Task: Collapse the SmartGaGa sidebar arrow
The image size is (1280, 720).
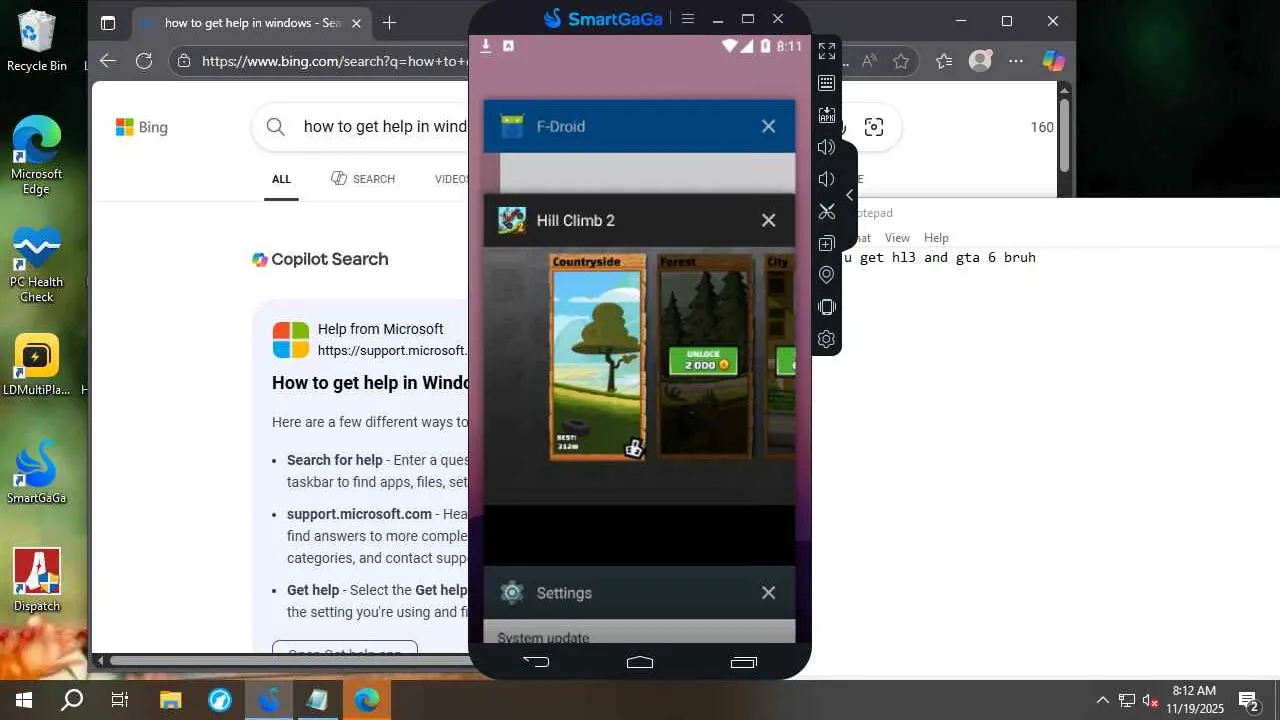Action: click(x=849, y=195)
